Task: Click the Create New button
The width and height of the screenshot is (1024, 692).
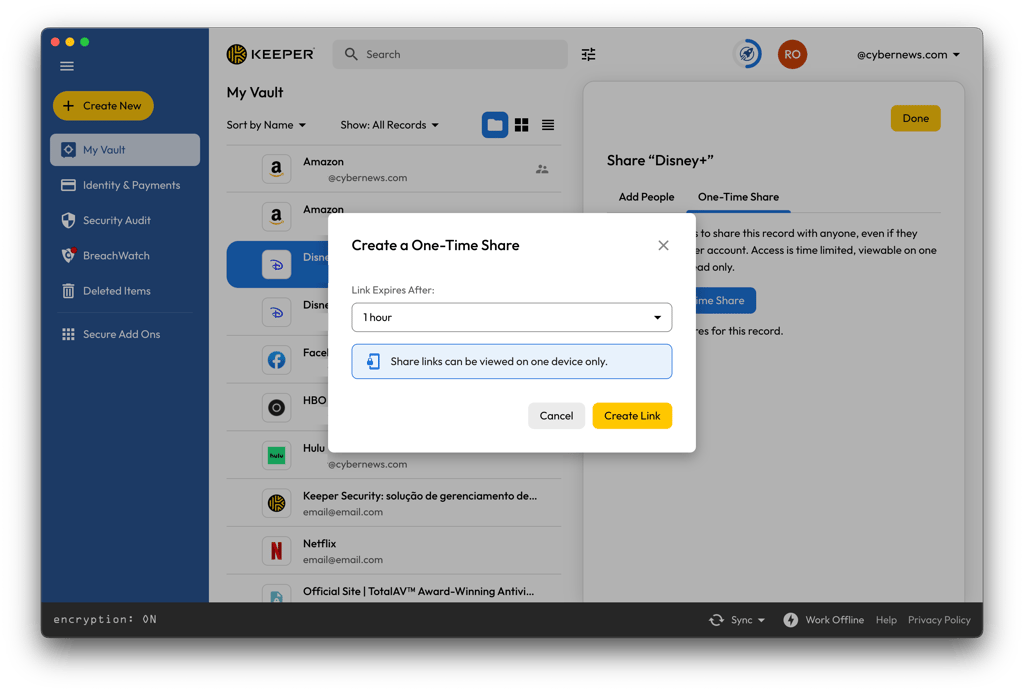Action: (103, 106)
